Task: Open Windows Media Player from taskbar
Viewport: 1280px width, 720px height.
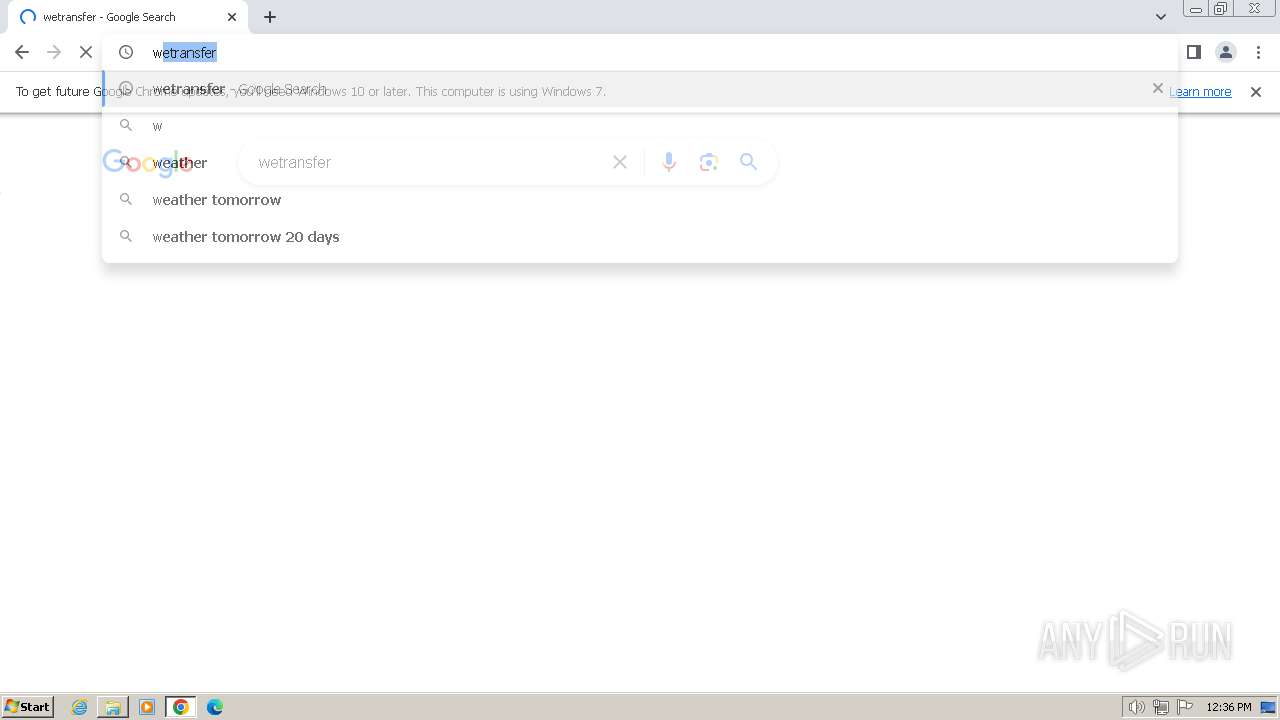Action: 147,707
